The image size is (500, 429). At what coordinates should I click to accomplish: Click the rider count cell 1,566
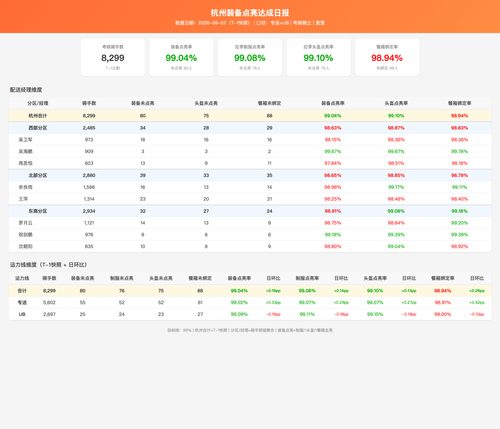pos(89,187)
